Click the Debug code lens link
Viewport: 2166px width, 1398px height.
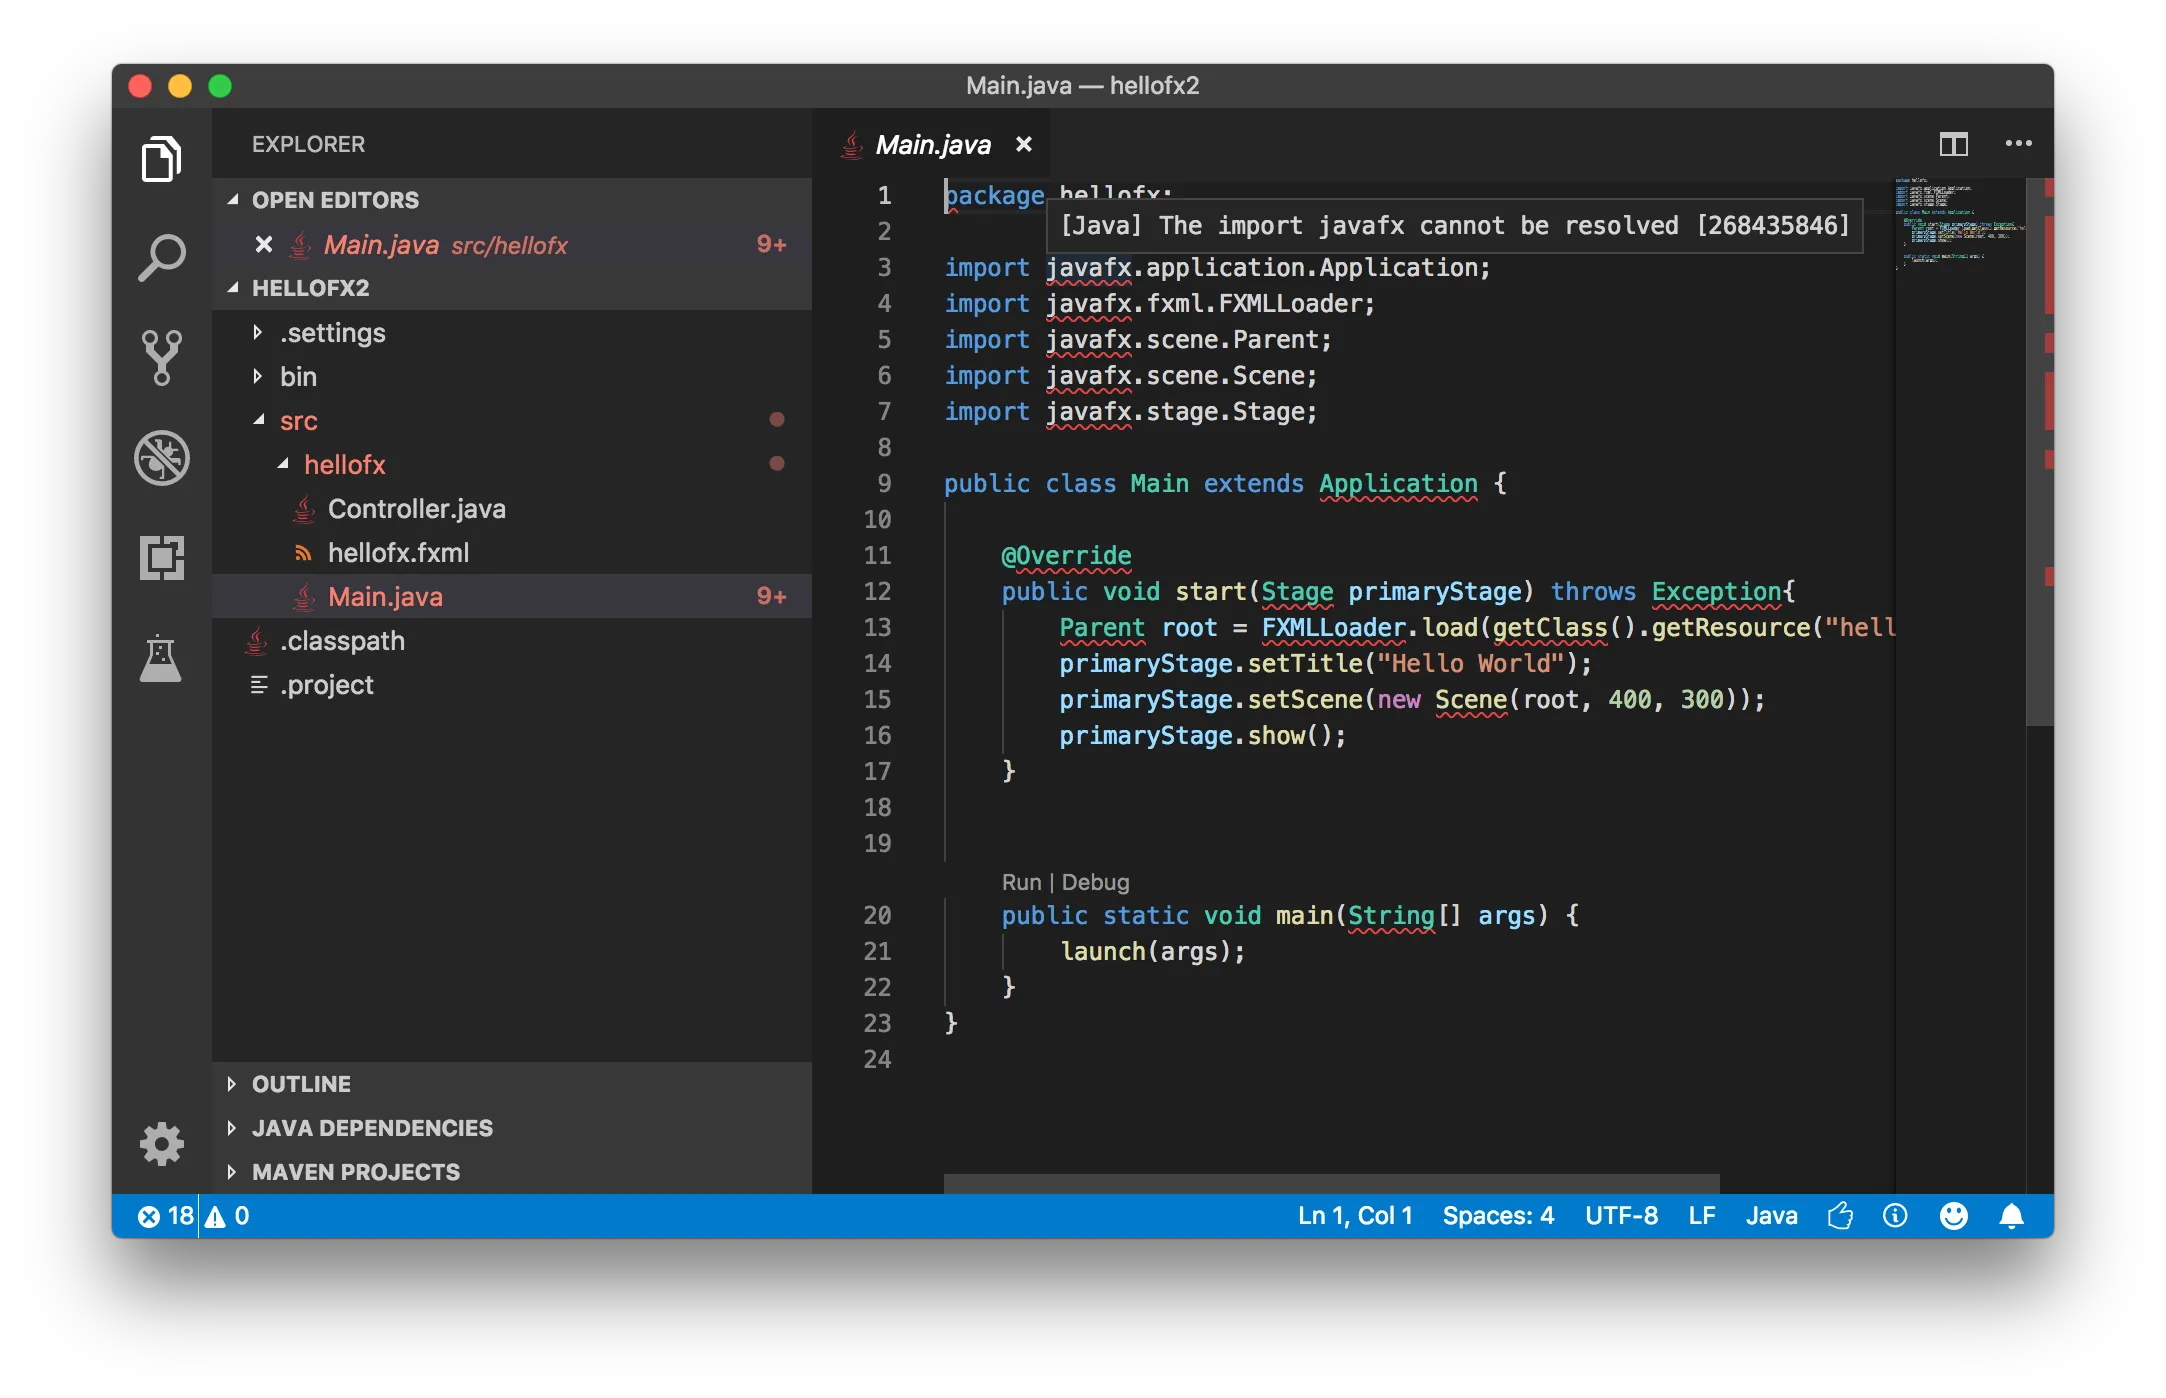click(1095, 882)
